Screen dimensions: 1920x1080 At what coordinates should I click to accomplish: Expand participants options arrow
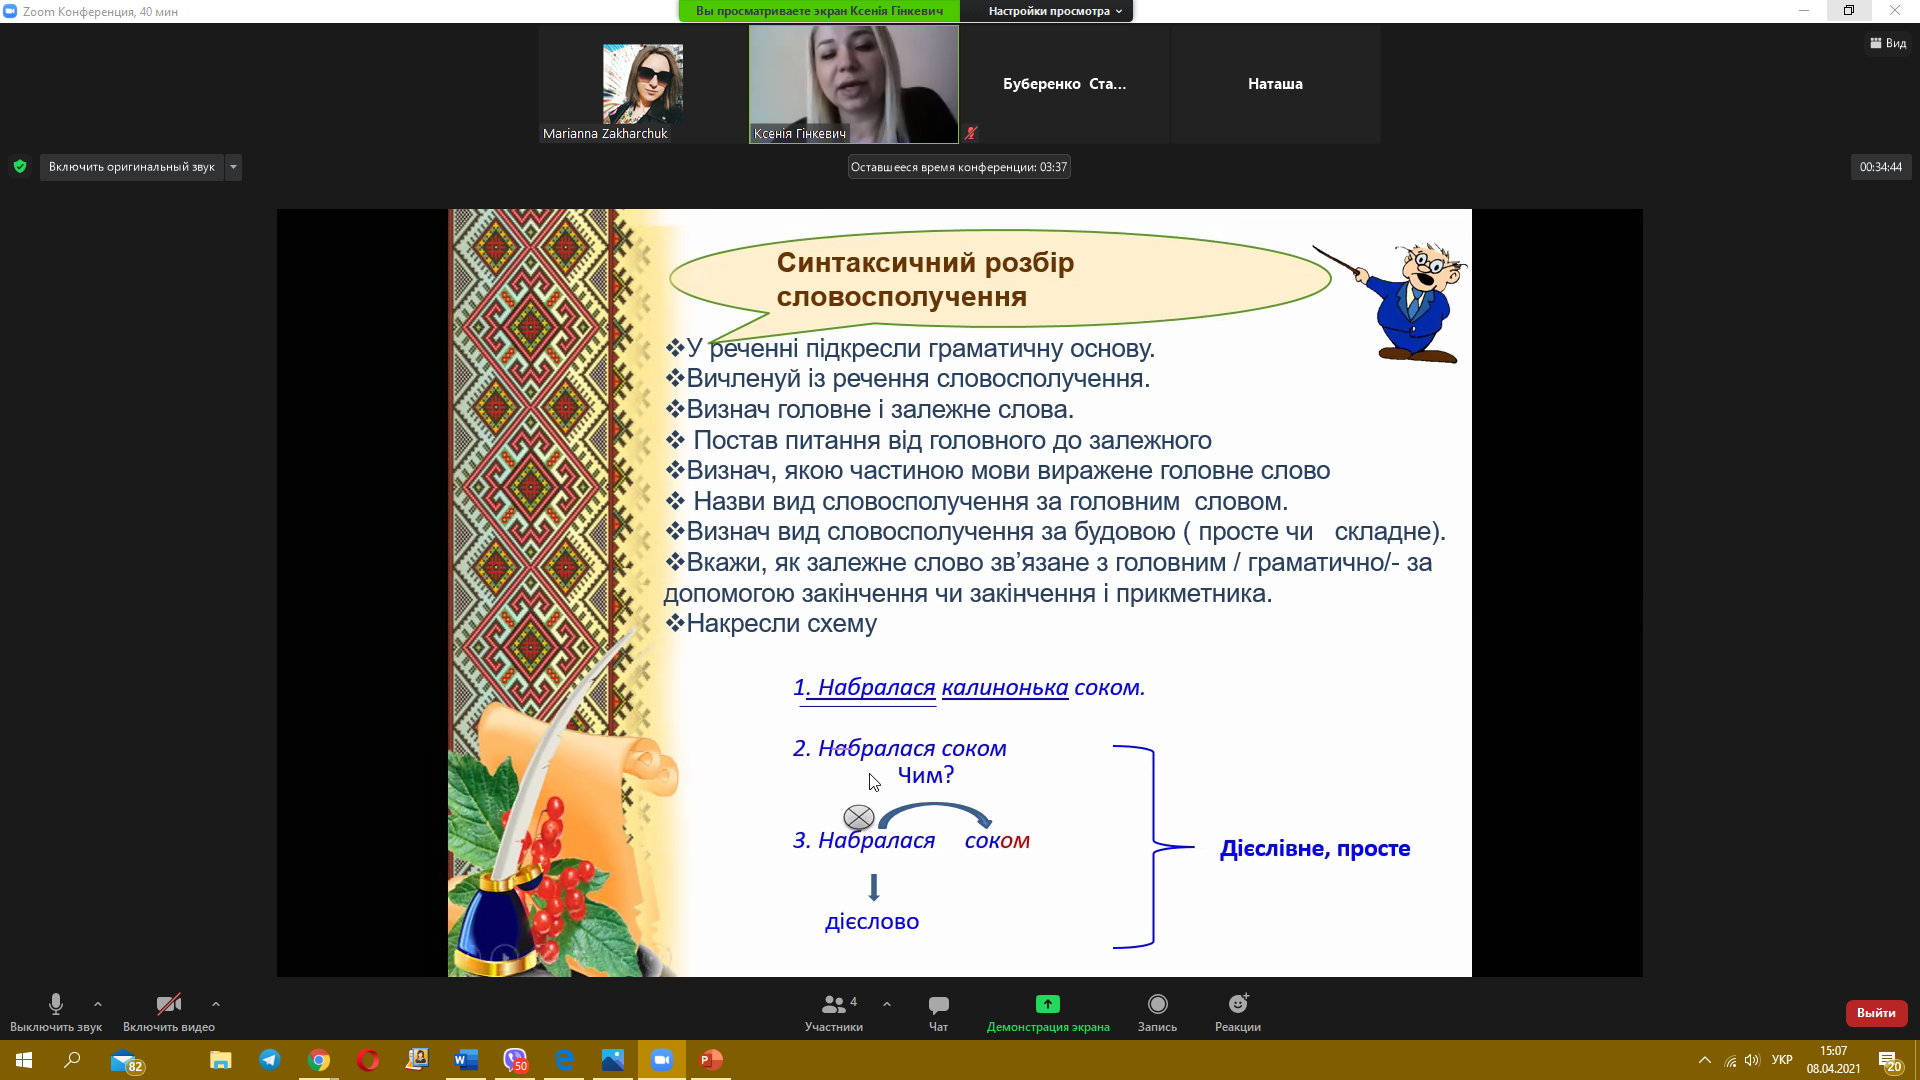click(x=887, y=1004)
